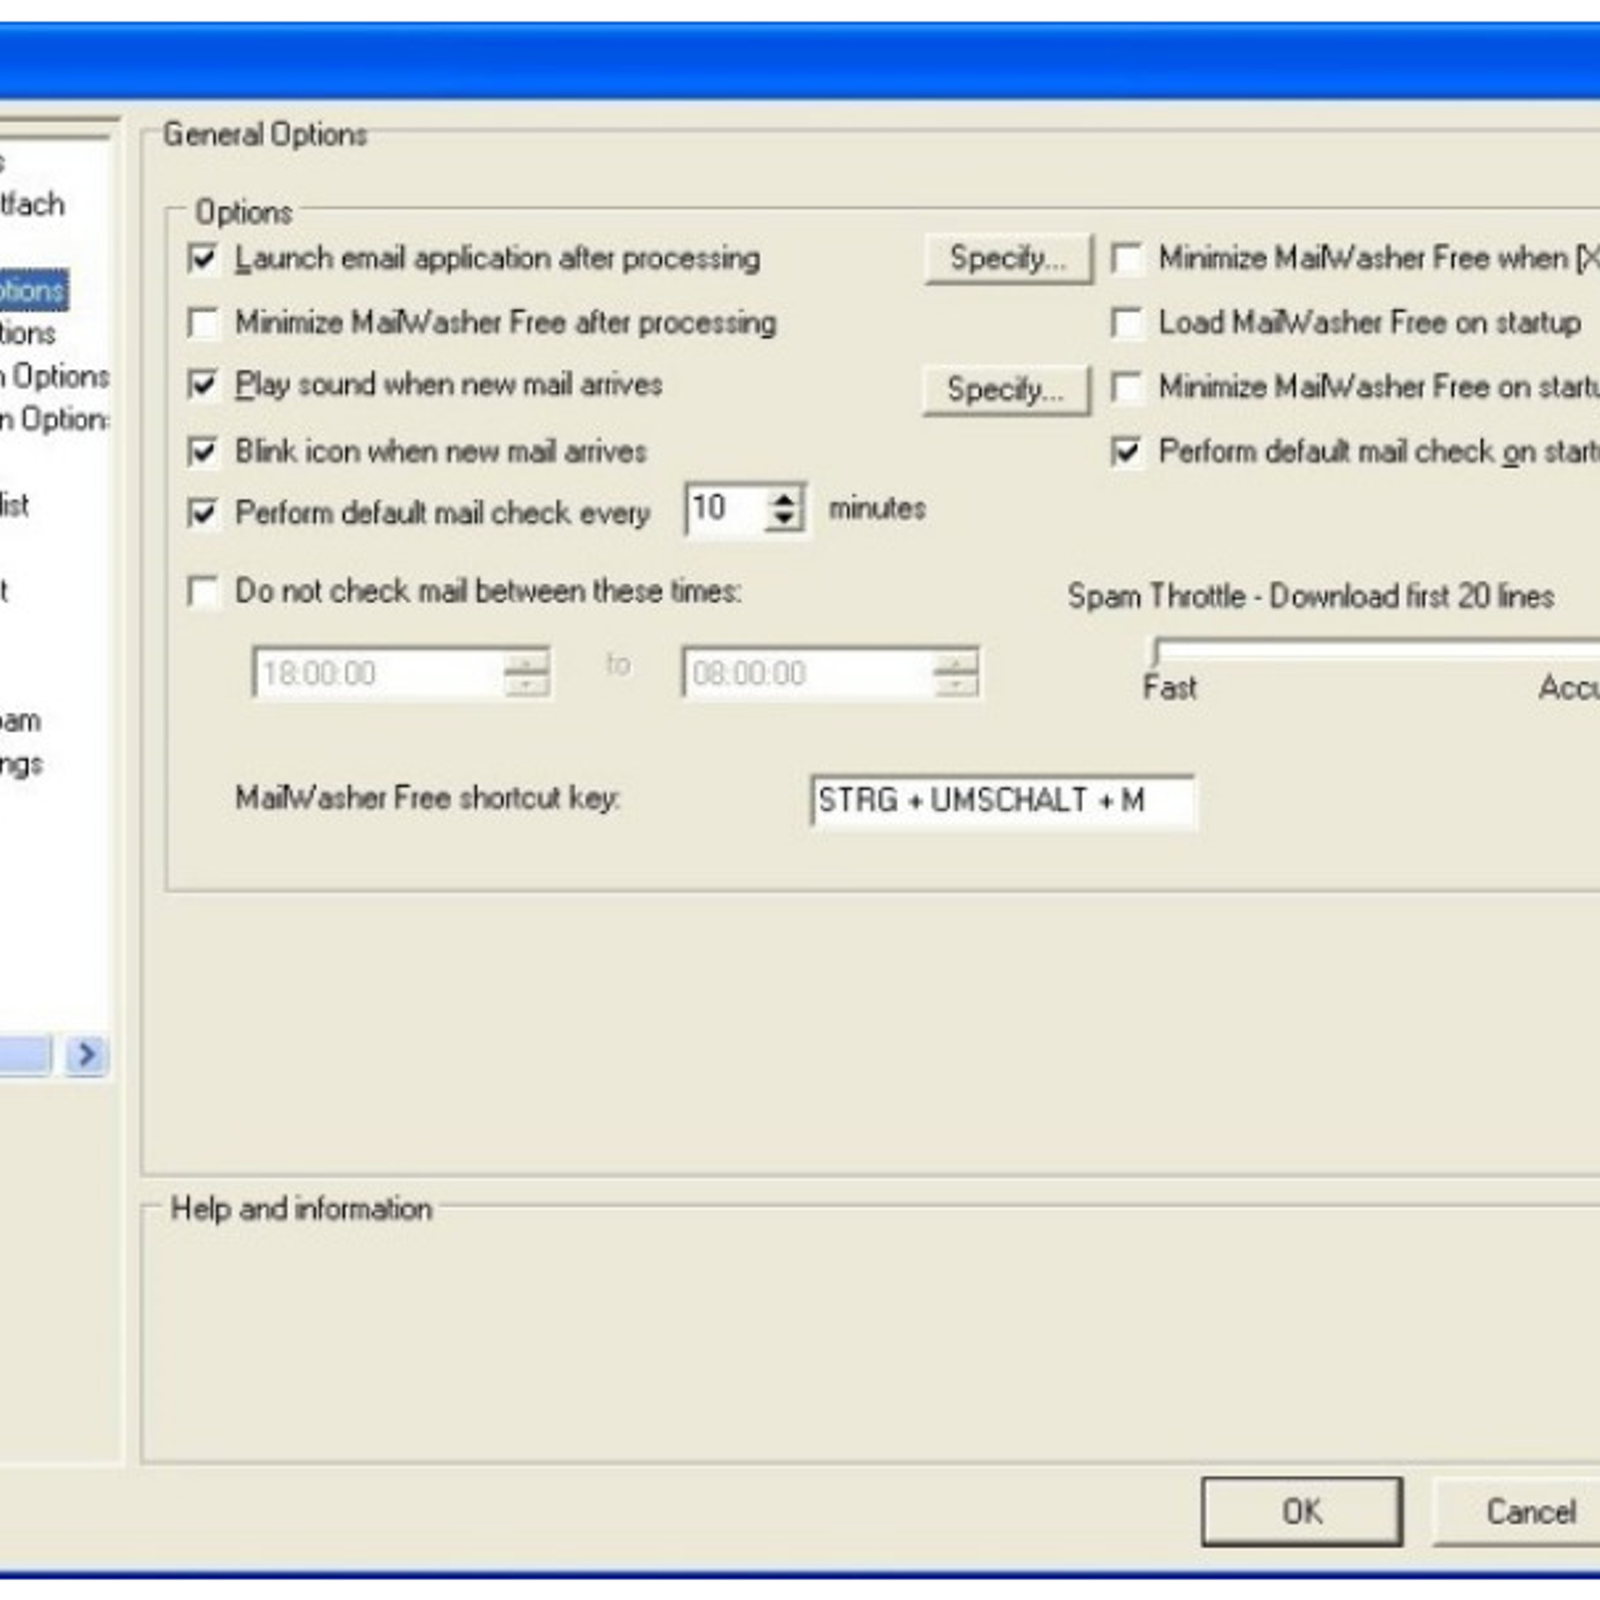Select the sidebar item ending in 'list'

point(14,505)
